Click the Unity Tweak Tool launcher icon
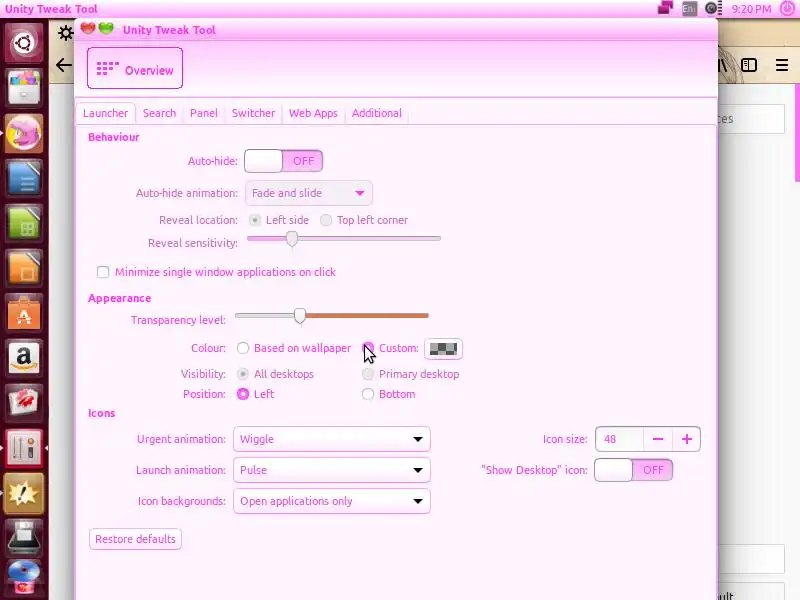Image resolution: width=800 pixels, height=600 pixels. 23,448
